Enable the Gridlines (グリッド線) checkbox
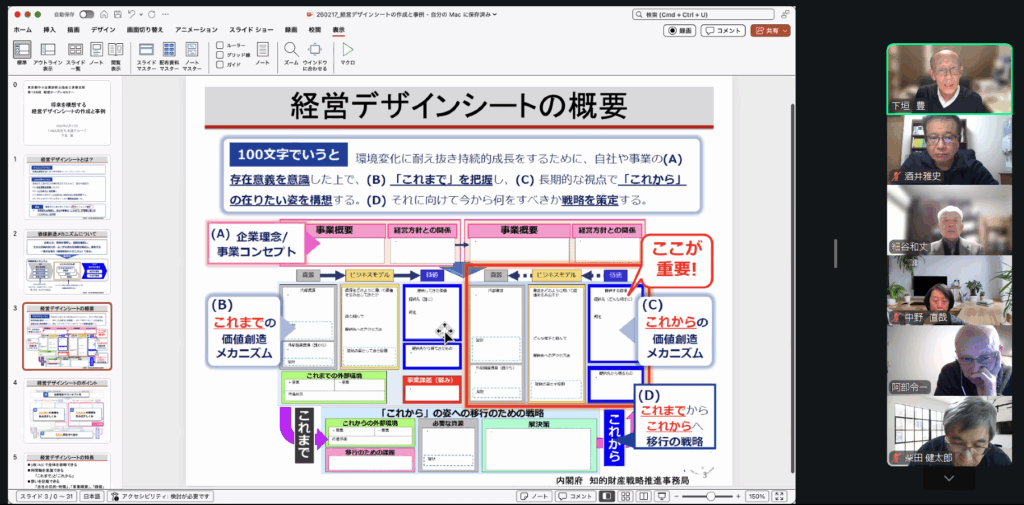Screen dimensions: 1024x505 coord(220,54)
